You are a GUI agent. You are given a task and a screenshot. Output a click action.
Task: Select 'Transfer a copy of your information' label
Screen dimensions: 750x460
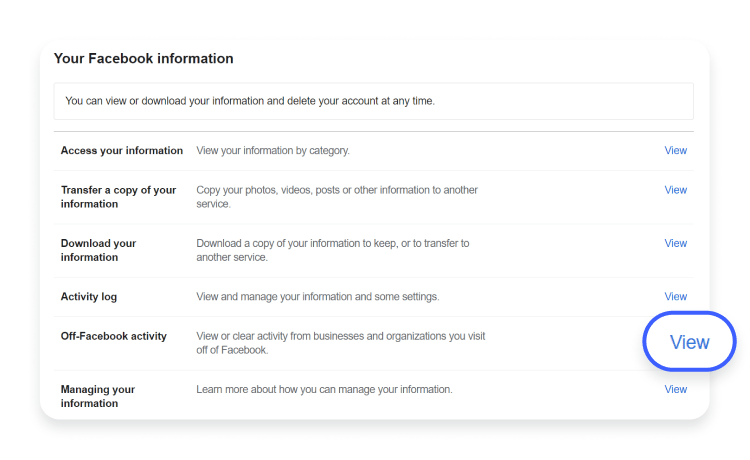pos(118,197)
